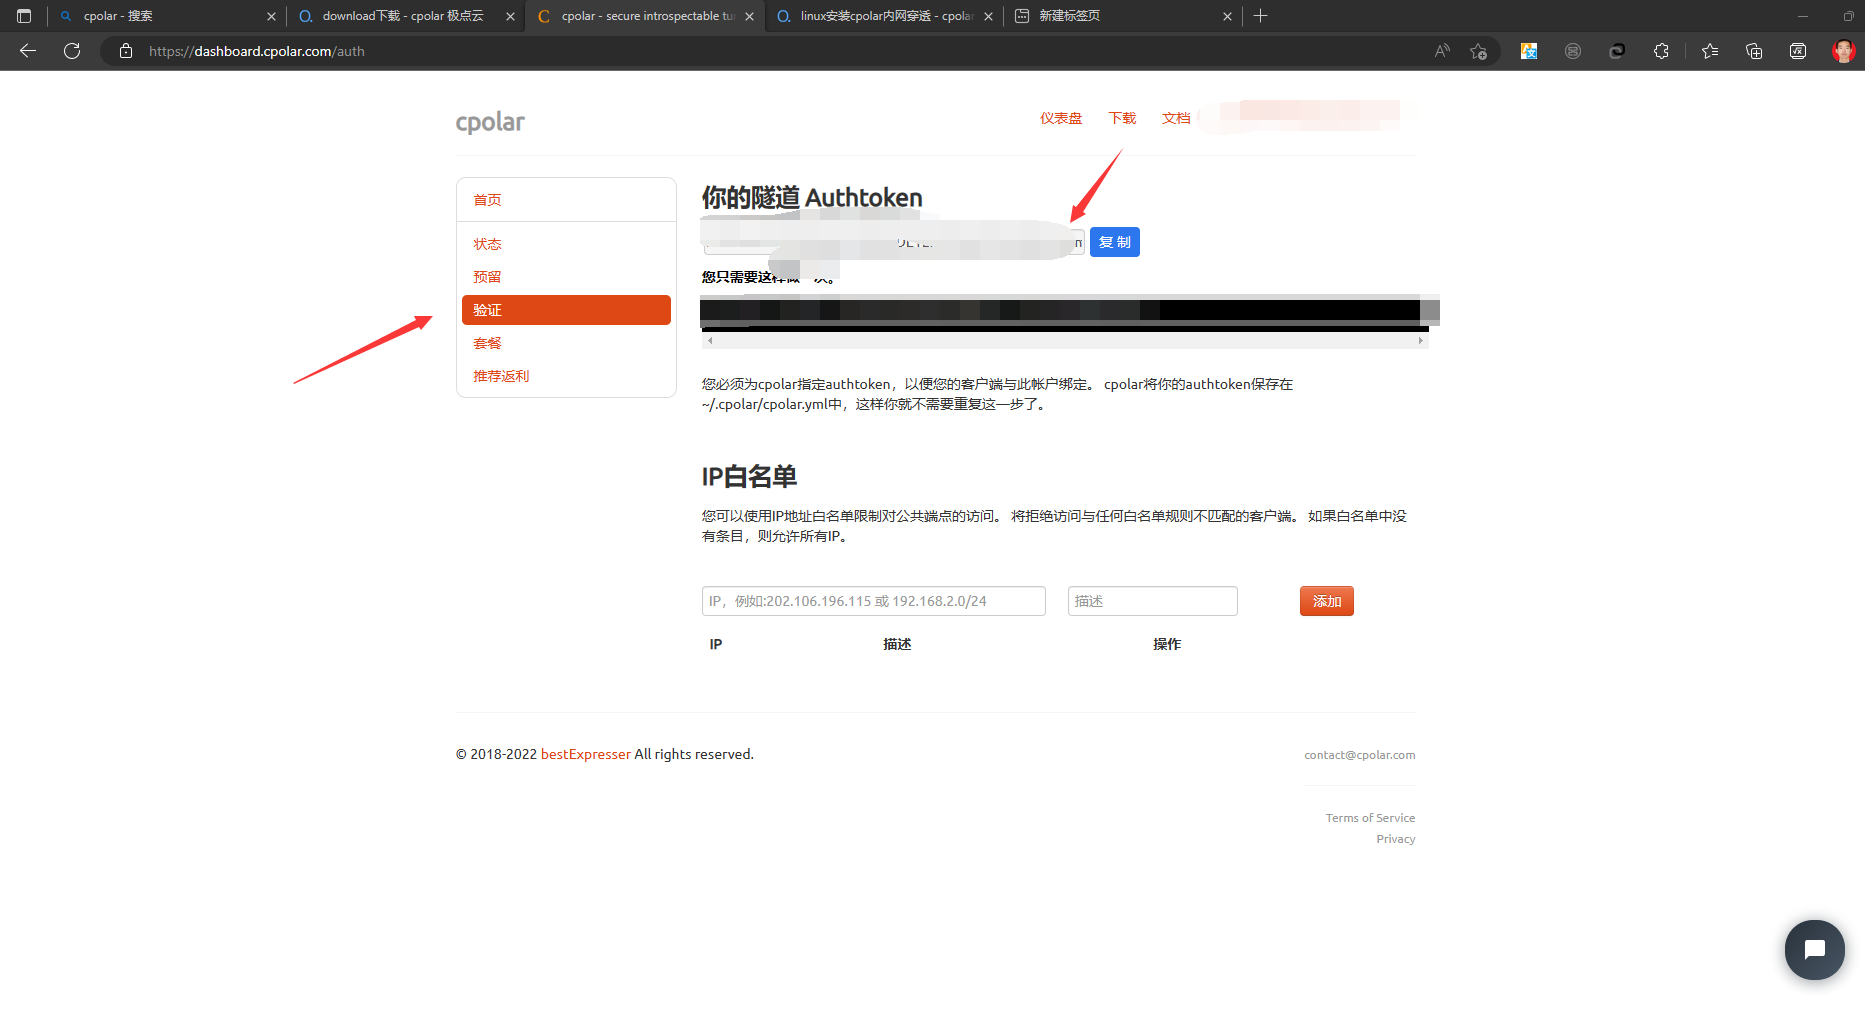Add this page to favorites
This screenshot has width=1865, height=1010.
[1478, 51]
